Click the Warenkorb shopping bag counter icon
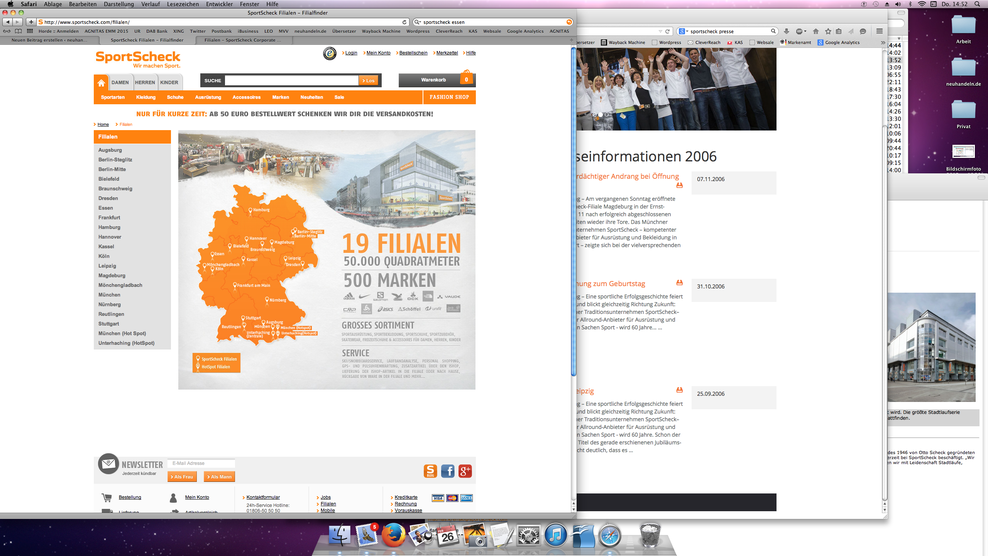This screenshot has width=988, height=556. click(x=466, y=79)
